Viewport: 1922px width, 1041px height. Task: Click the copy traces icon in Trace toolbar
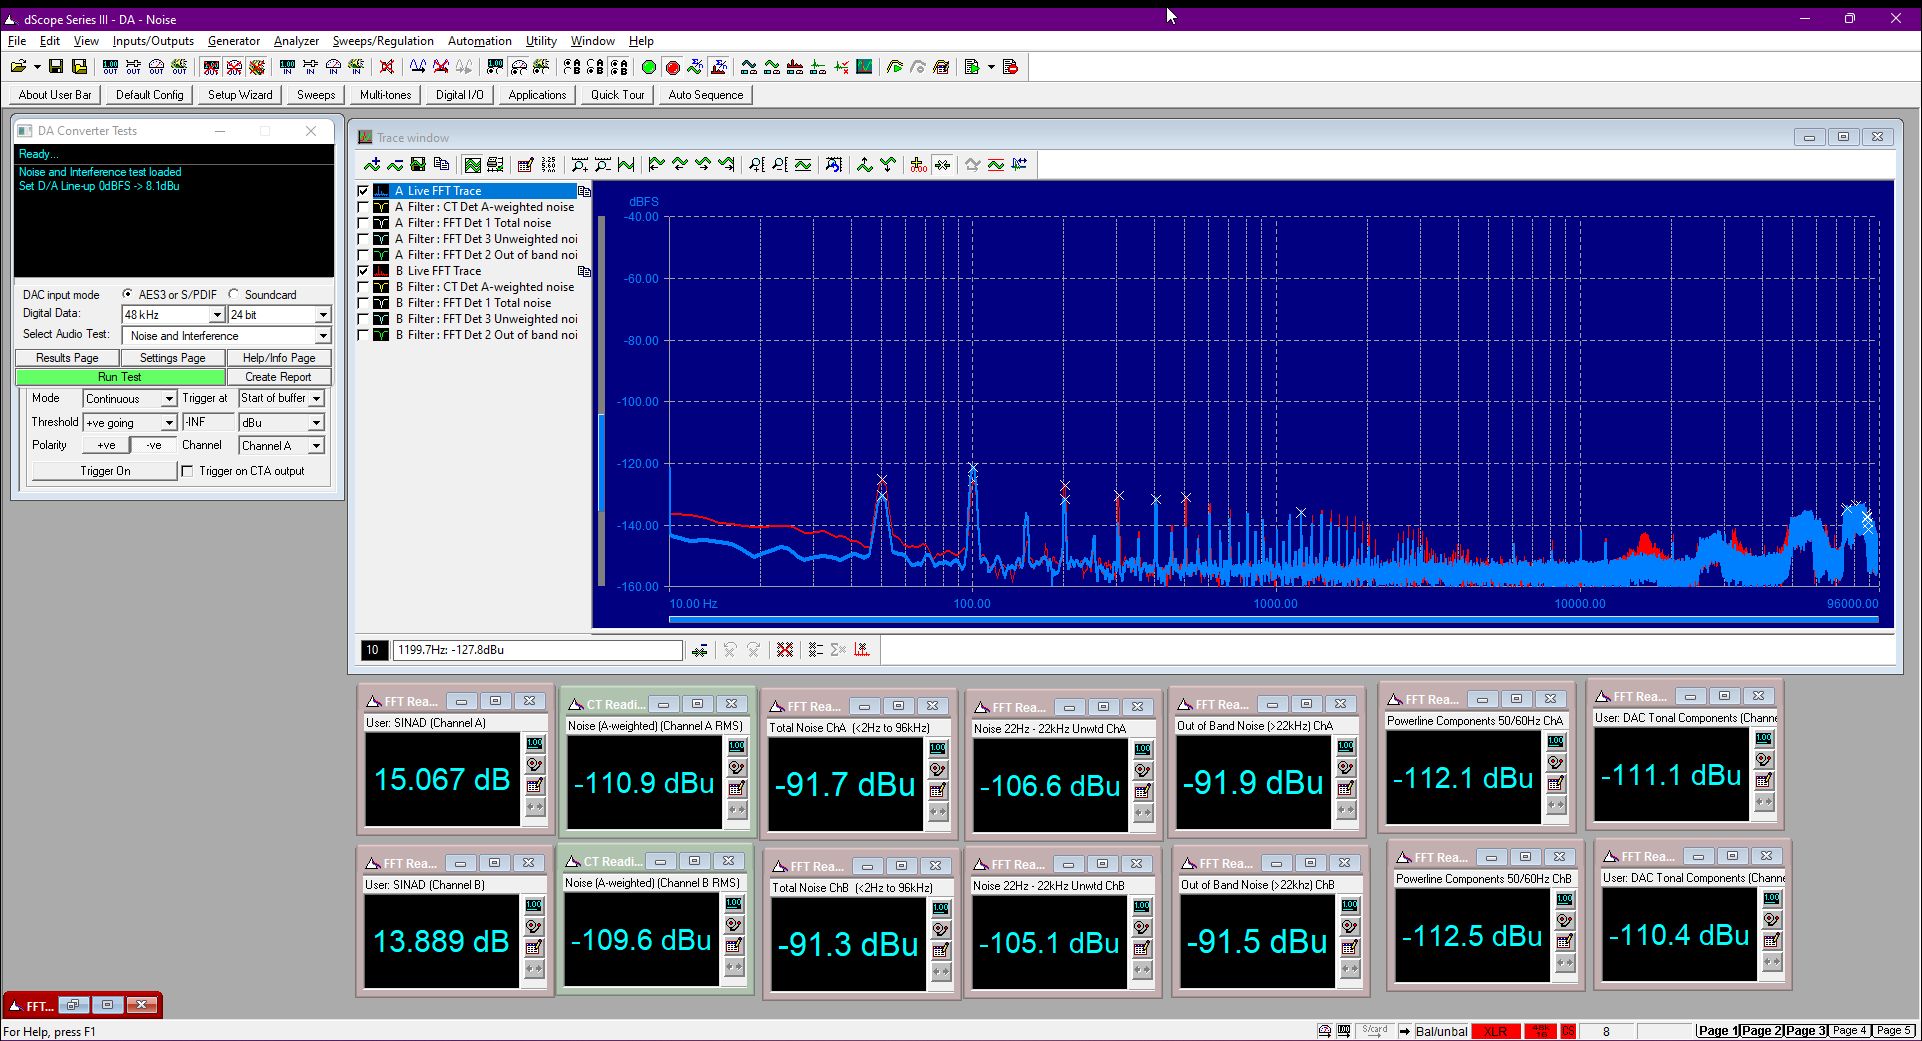(441, 165)
